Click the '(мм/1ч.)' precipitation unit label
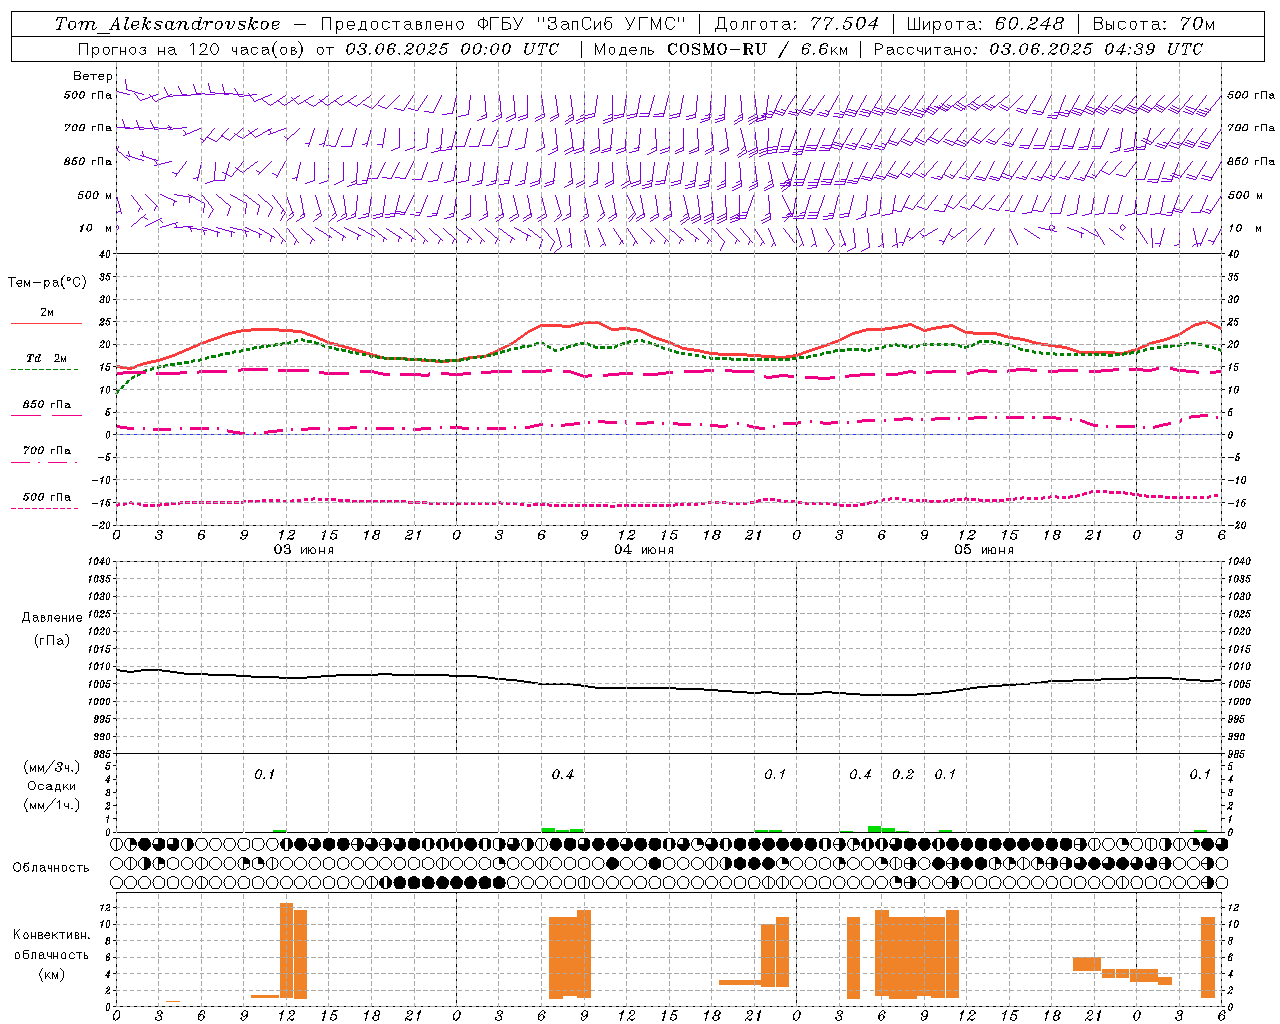1280x1024 pixels. tap(52, 805)
